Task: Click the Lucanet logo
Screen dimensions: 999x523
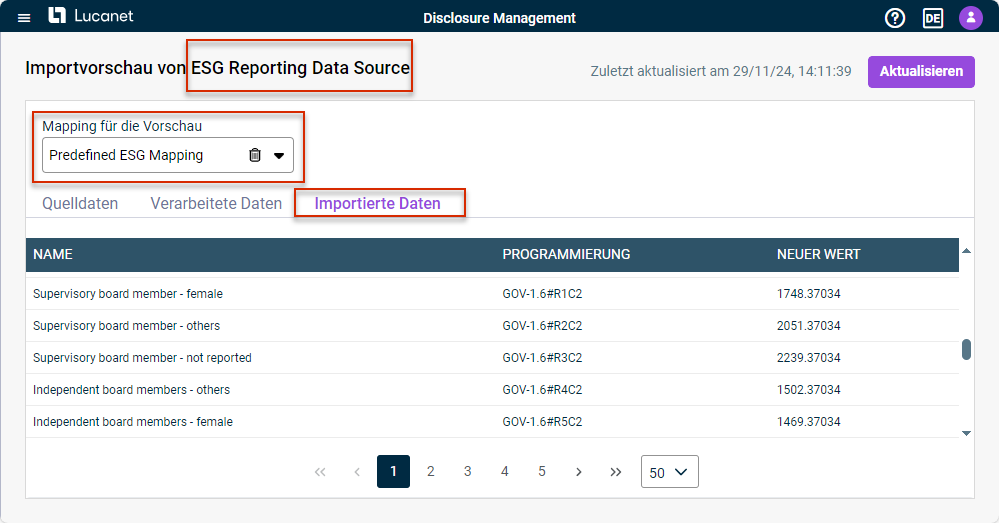Action: point(90,16)
